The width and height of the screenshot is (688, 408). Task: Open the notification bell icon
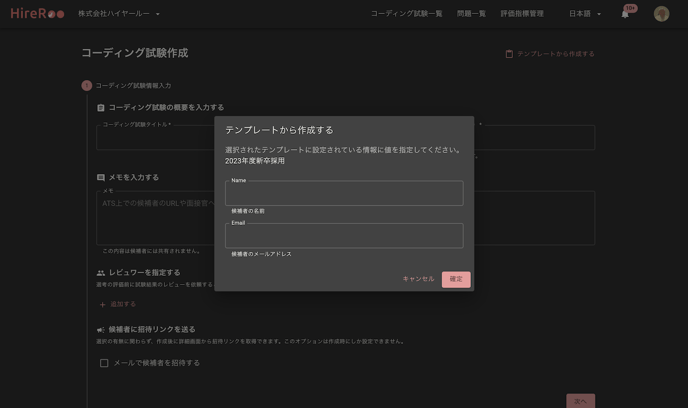click(625, 14)
